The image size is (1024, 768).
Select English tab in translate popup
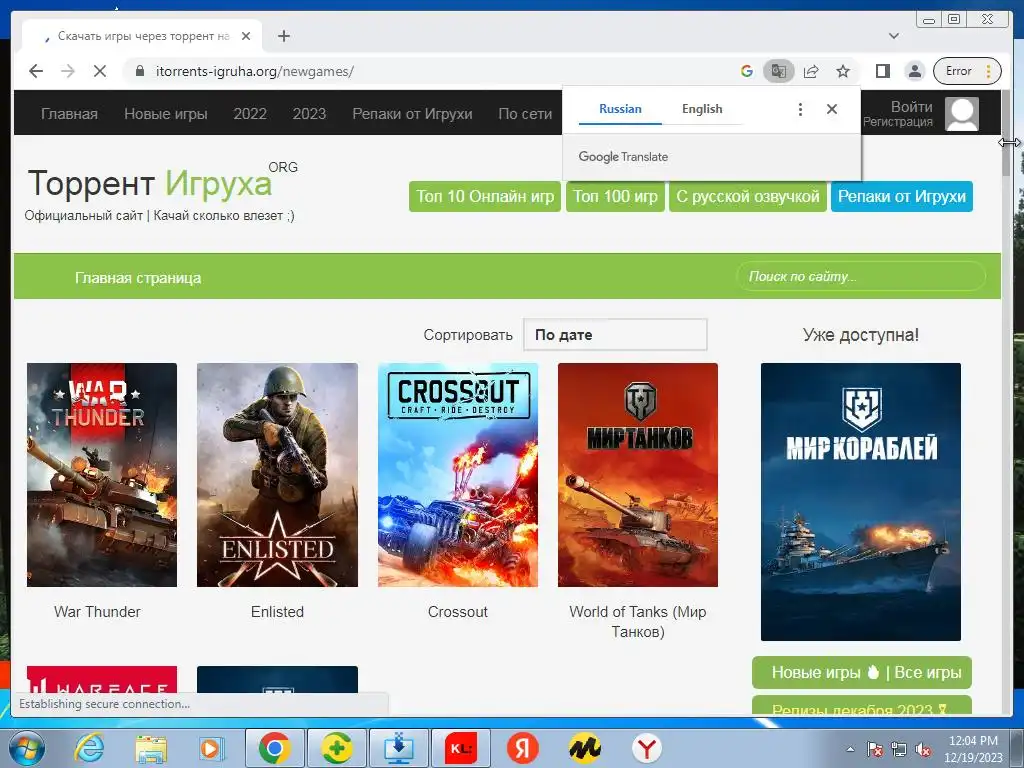[702, 109]
